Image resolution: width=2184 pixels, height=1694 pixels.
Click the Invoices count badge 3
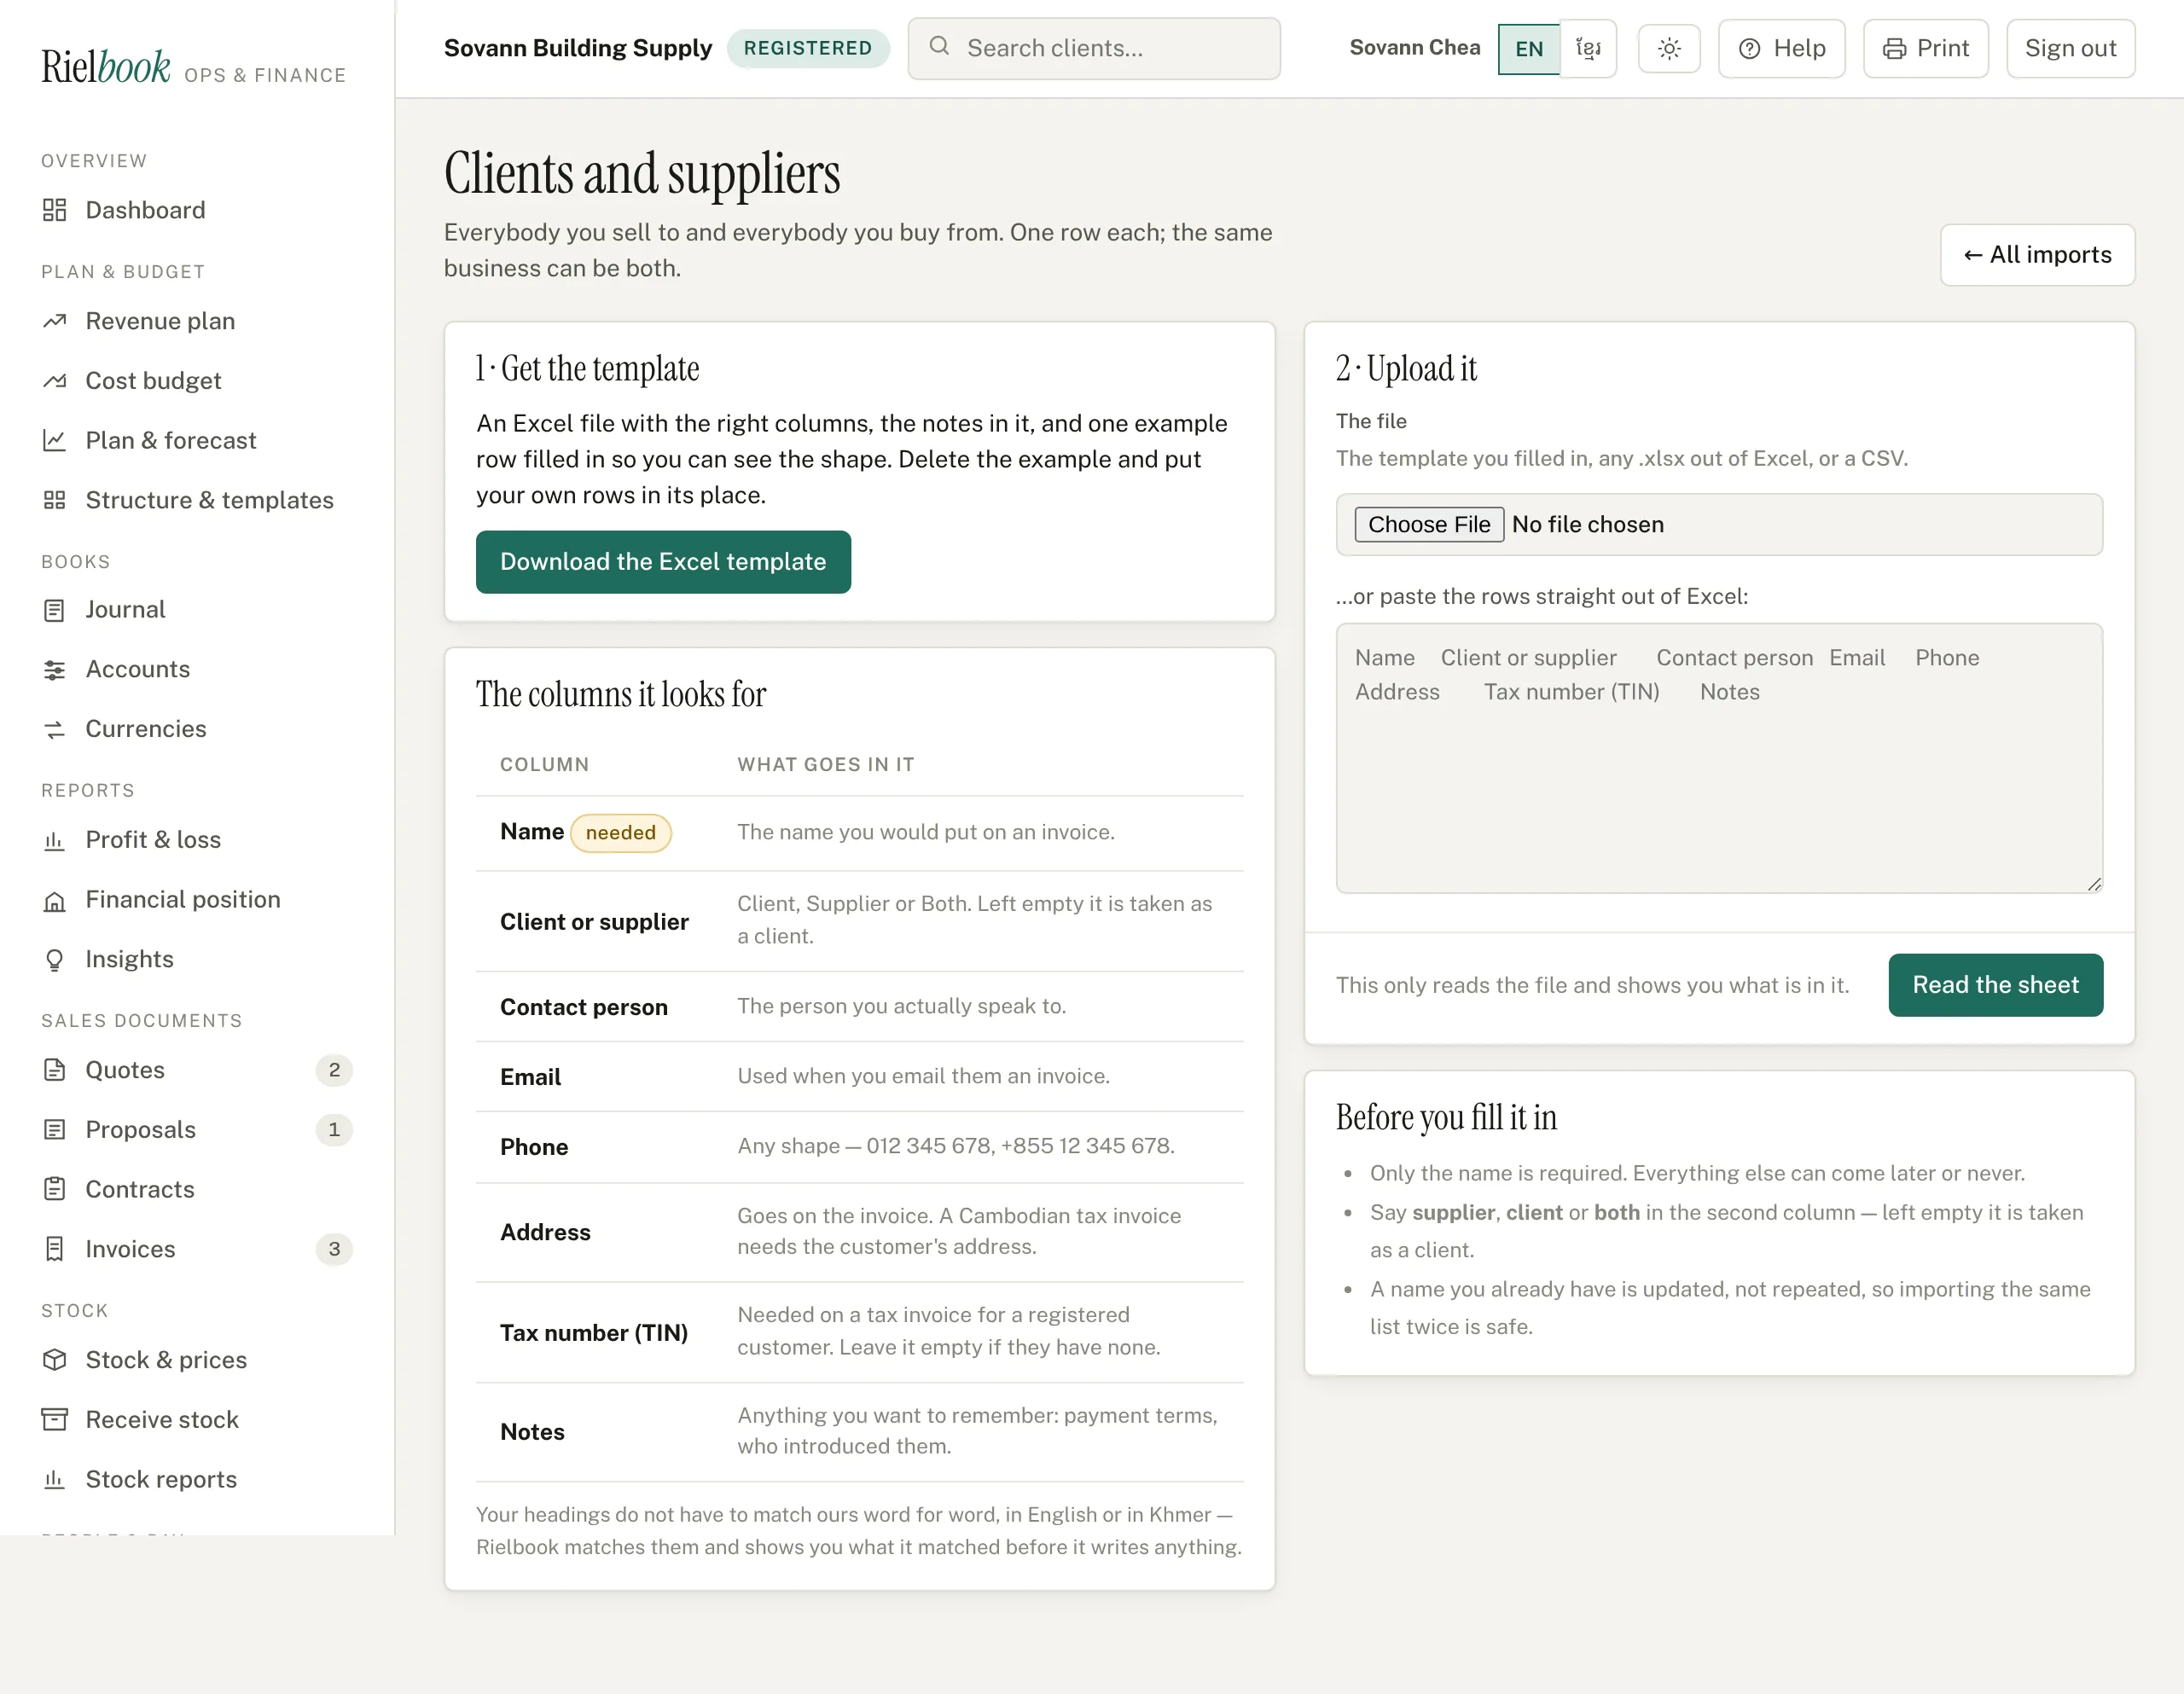[x=334, y=1249]
